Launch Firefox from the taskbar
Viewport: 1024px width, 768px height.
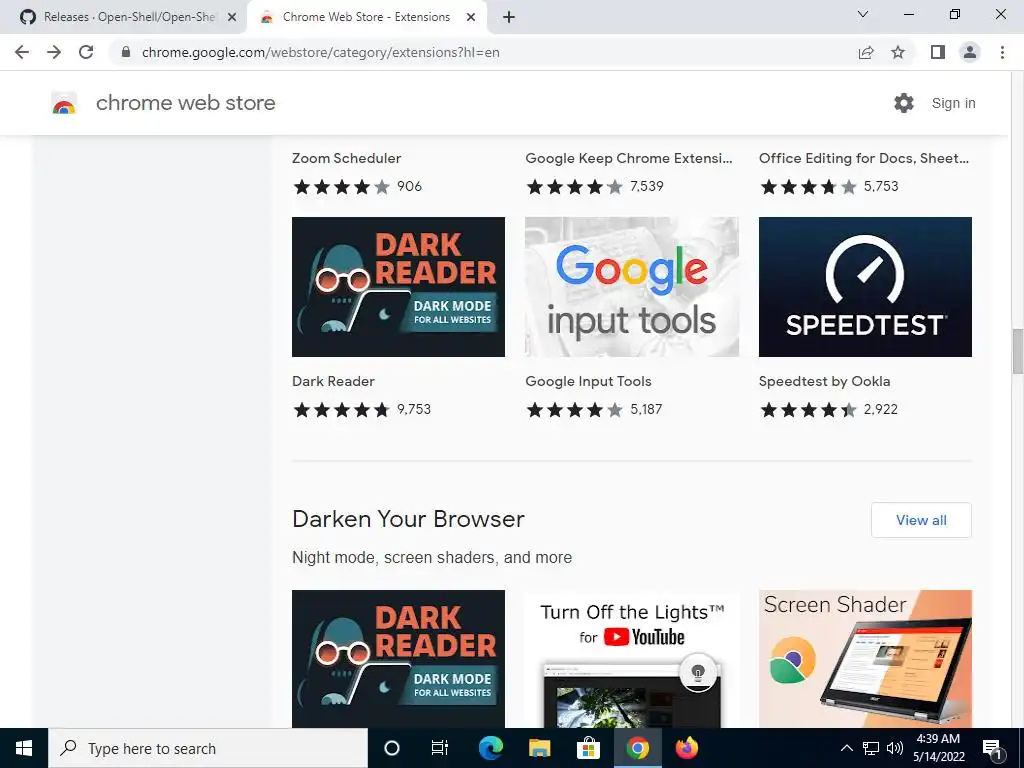686,748
